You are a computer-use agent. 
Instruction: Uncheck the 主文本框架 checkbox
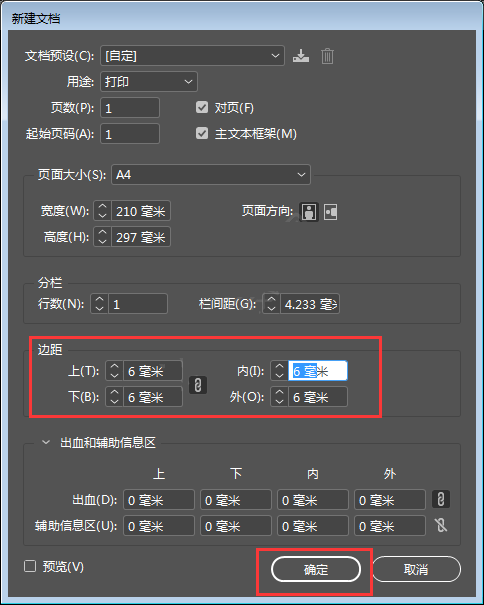[x=202, y=134]
